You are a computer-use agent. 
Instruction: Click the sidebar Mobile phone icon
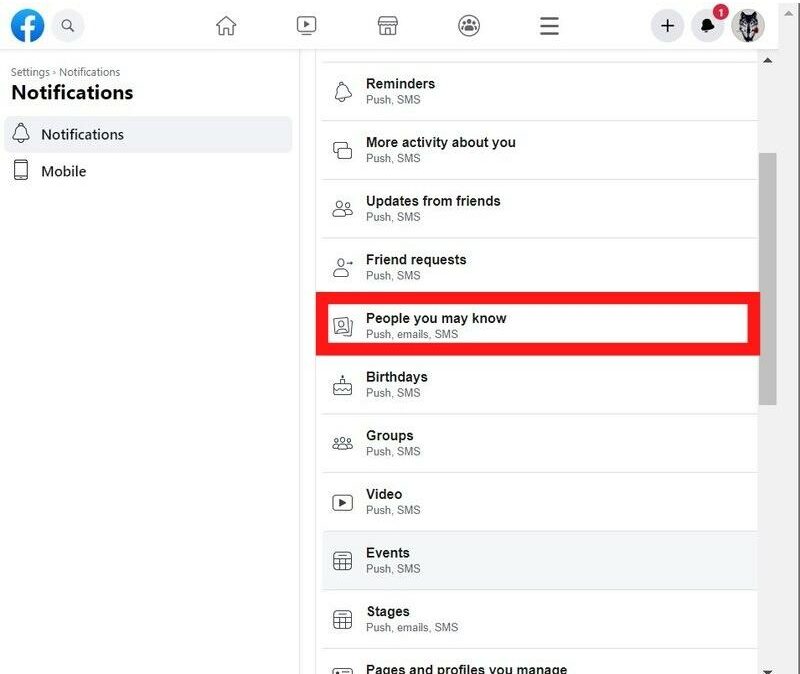(21, 170)
